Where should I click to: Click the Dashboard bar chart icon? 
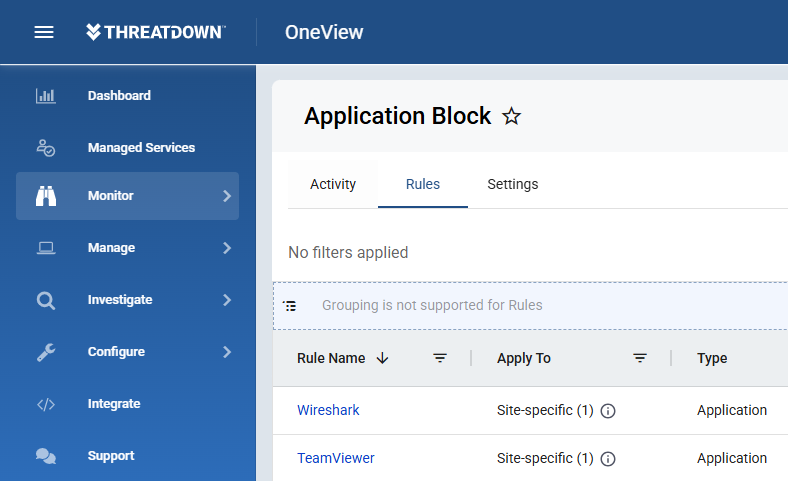[46, 95]
